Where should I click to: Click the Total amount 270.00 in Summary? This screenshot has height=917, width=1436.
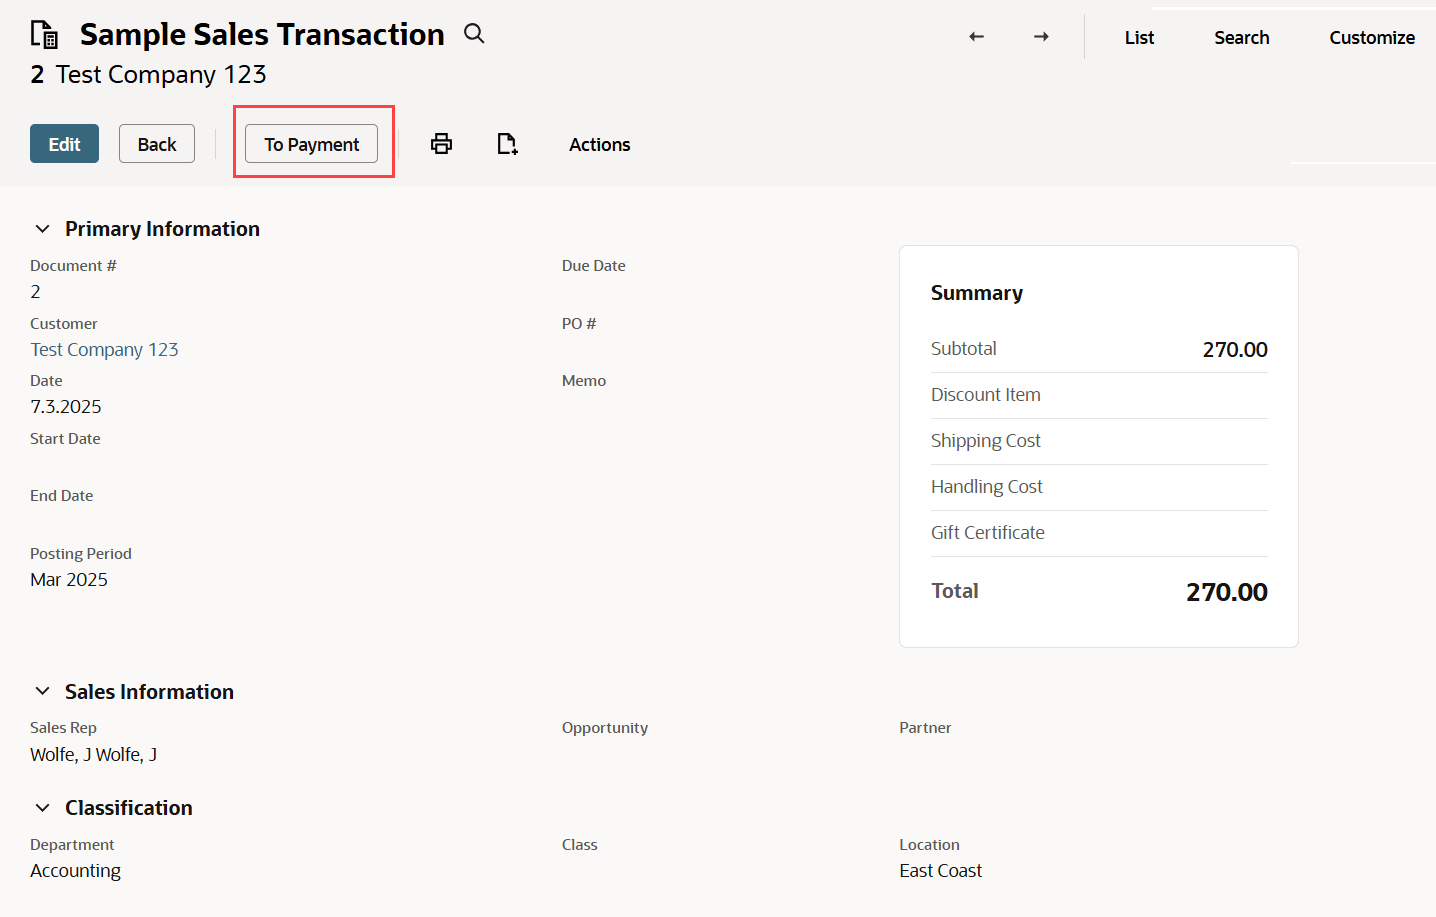(x=1226, y=592)
